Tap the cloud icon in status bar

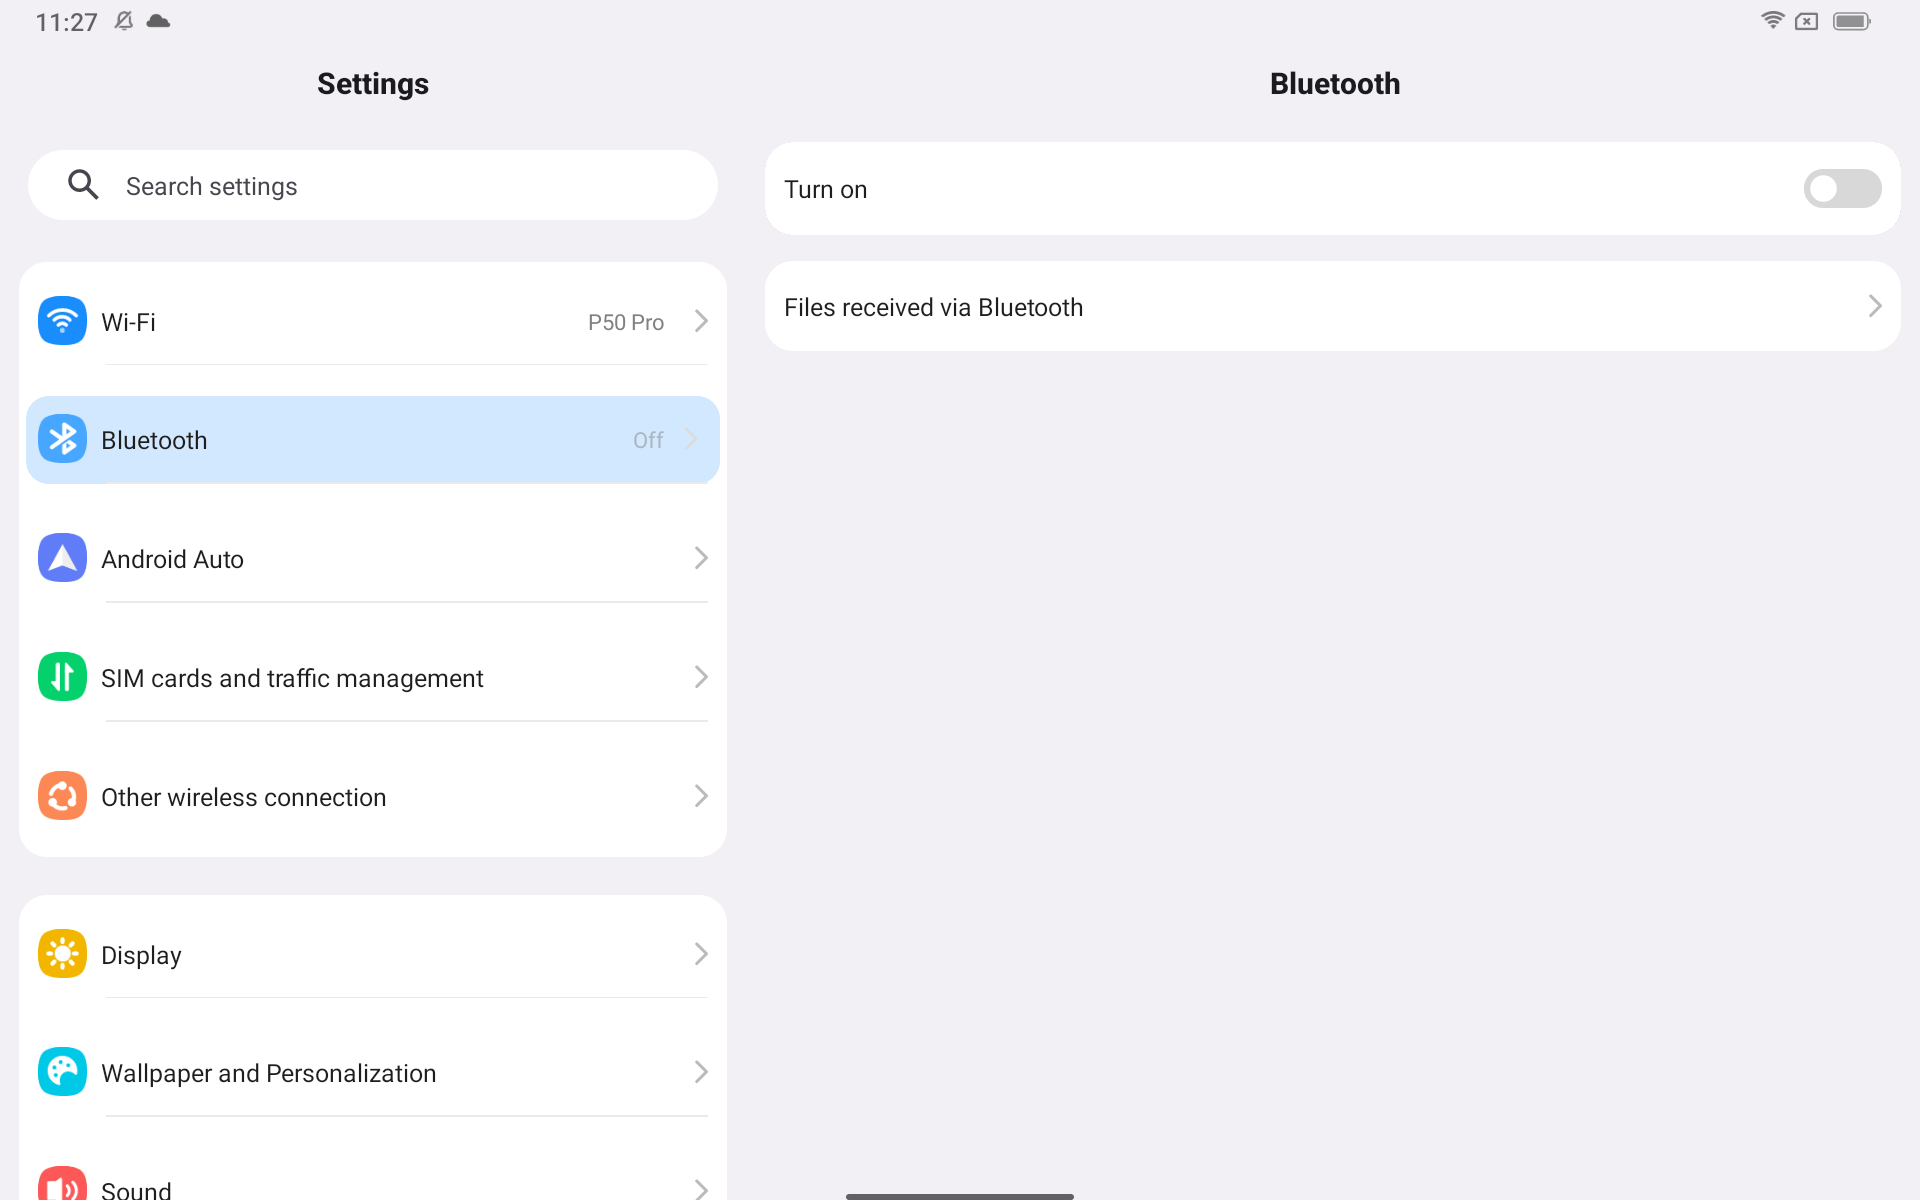(x=158, y=21)
